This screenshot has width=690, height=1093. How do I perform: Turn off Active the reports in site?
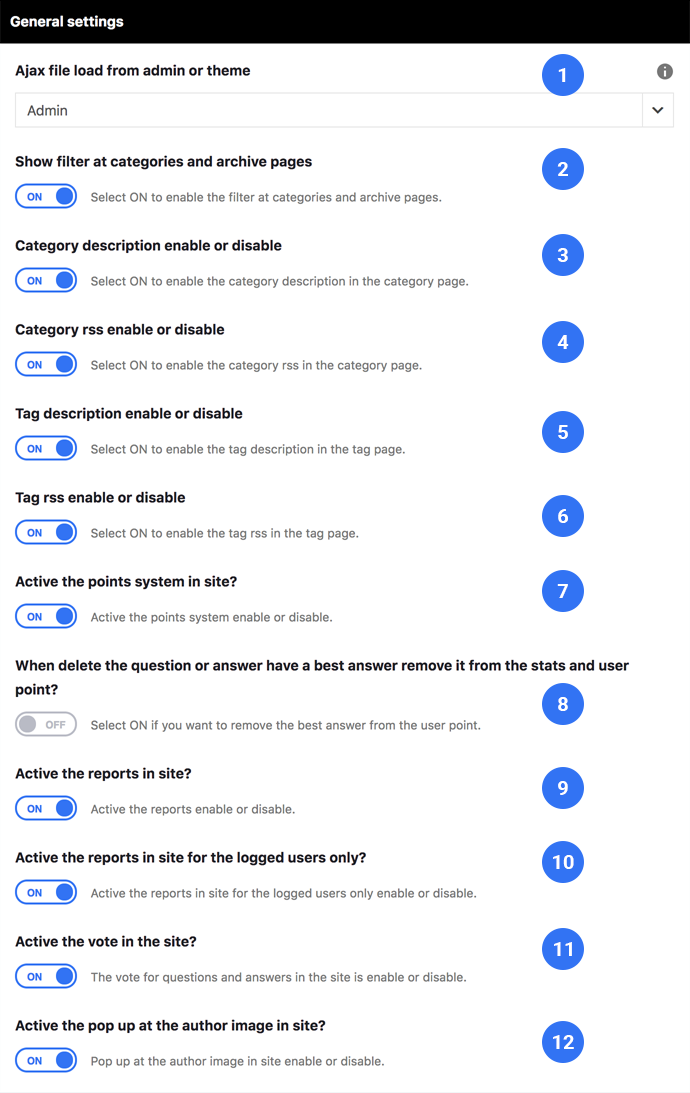(46, 809)
